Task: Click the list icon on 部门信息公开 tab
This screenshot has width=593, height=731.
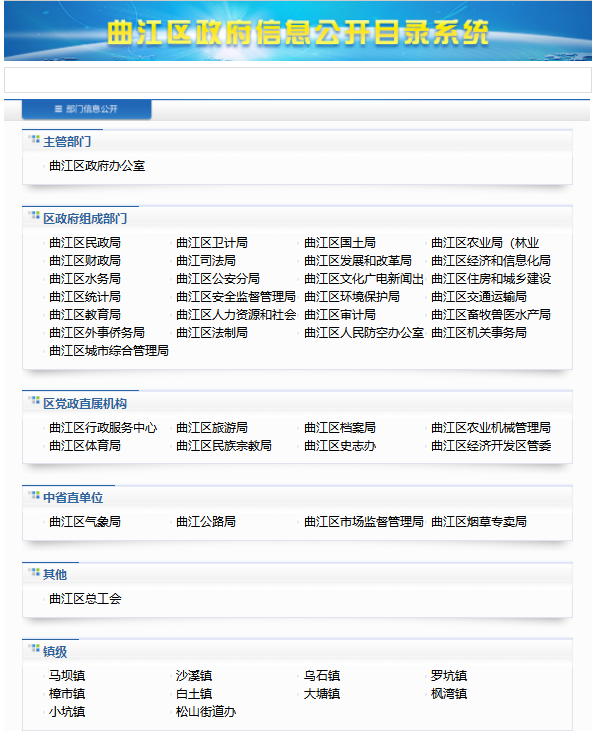Action: coord(58,109)
